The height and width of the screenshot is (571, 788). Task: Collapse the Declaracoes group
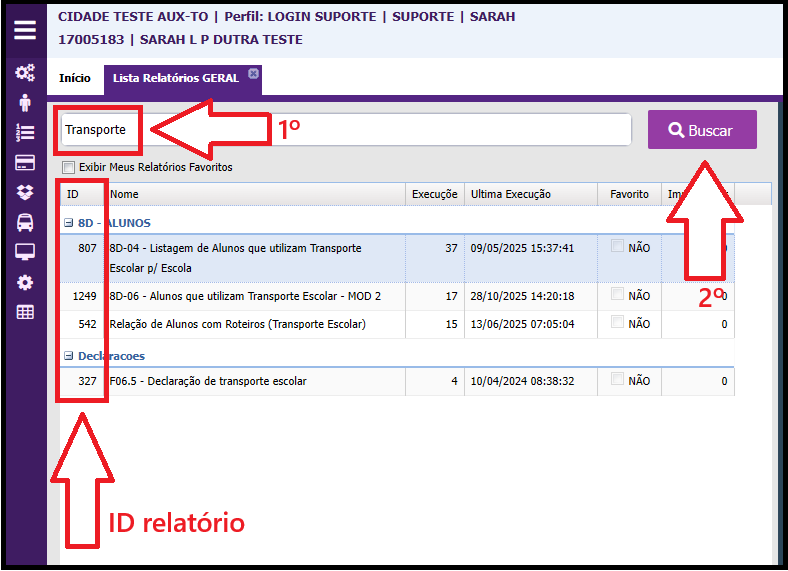68,356
